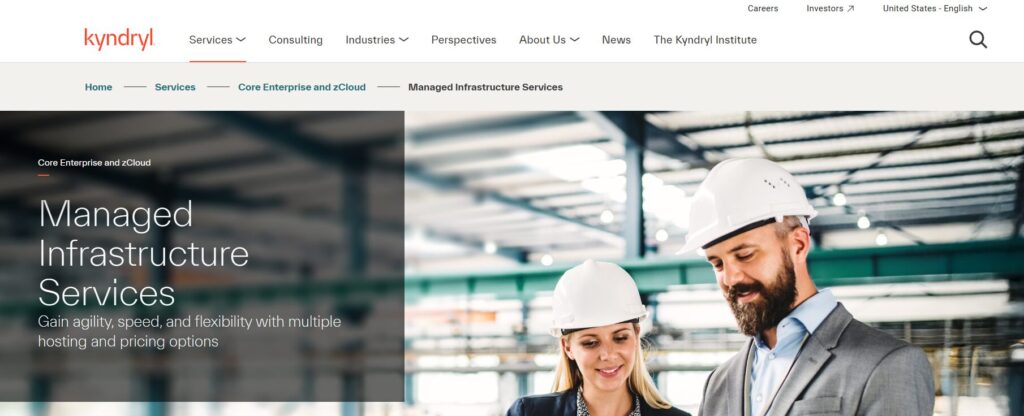1024x416 pixels.
Task: Expand the Industries dropdown chevron
Action: click(x=404, y=40)
